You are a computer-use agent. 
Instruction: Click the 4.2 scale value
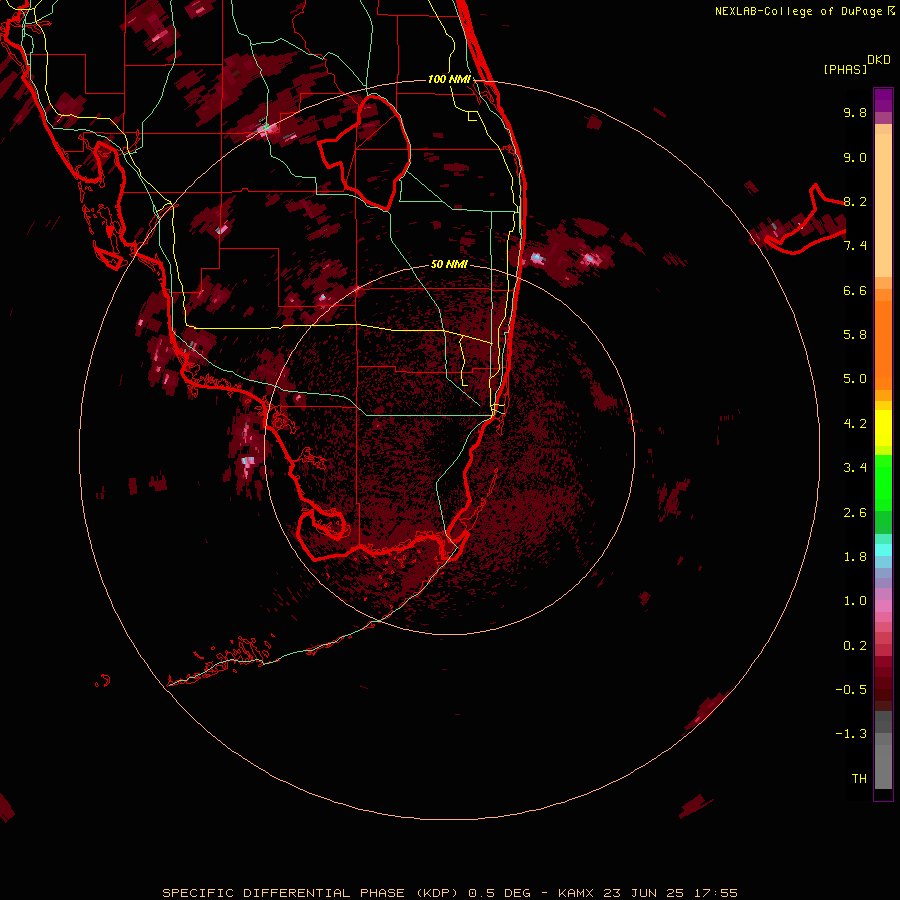855,424
